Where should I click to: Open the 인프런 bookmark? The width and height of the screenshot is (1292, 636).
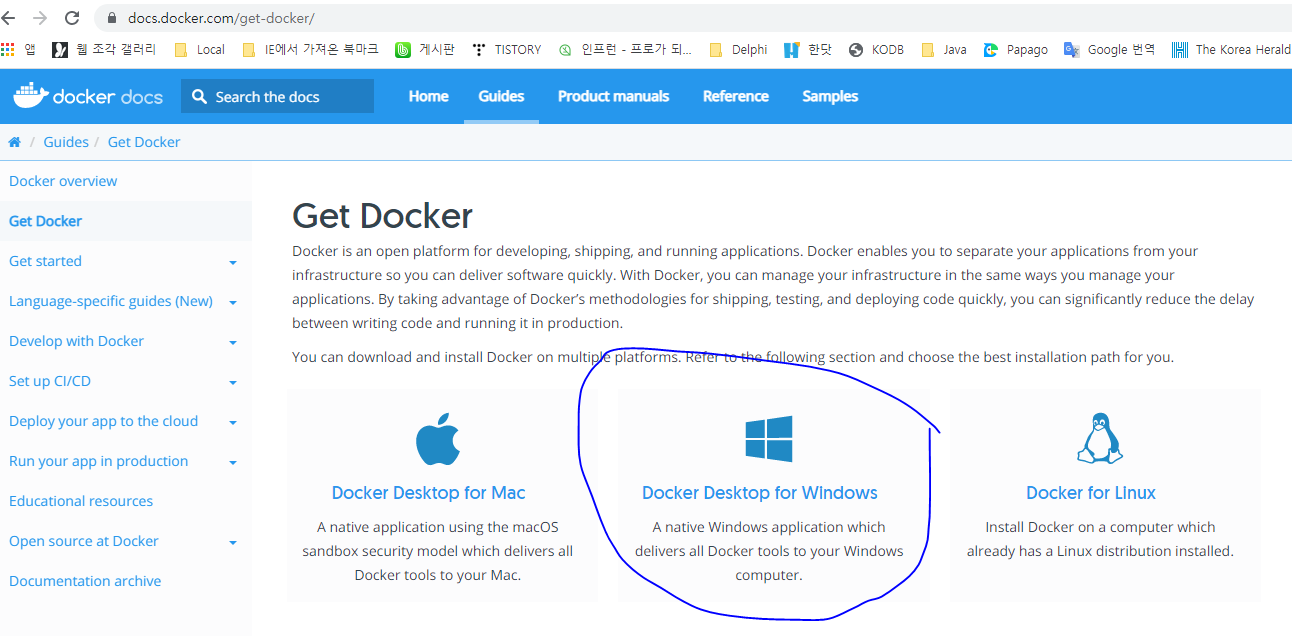625,49
